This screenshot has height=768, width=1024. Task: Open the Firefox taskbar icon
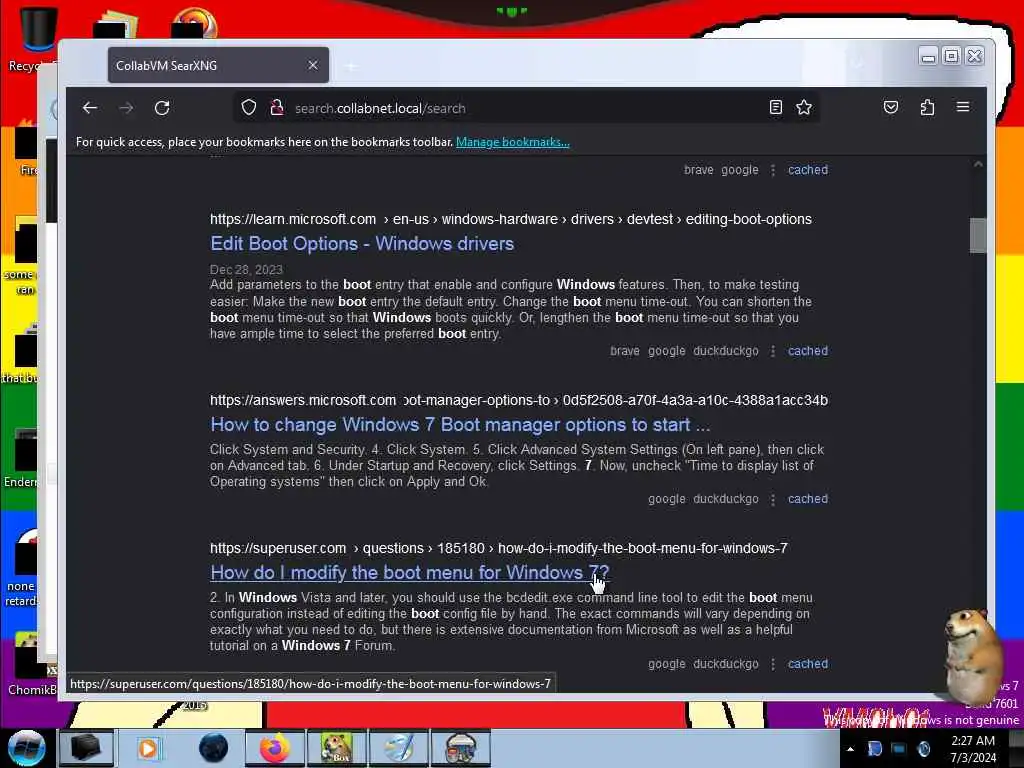[x=275, y=748]
